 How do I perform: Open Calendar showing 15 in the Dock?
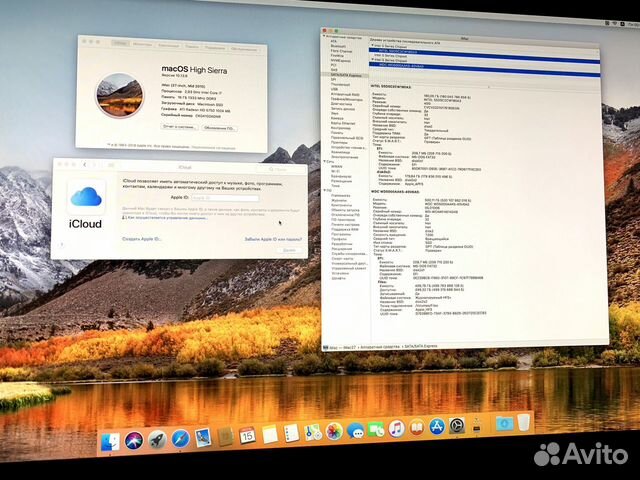(247, 436)
